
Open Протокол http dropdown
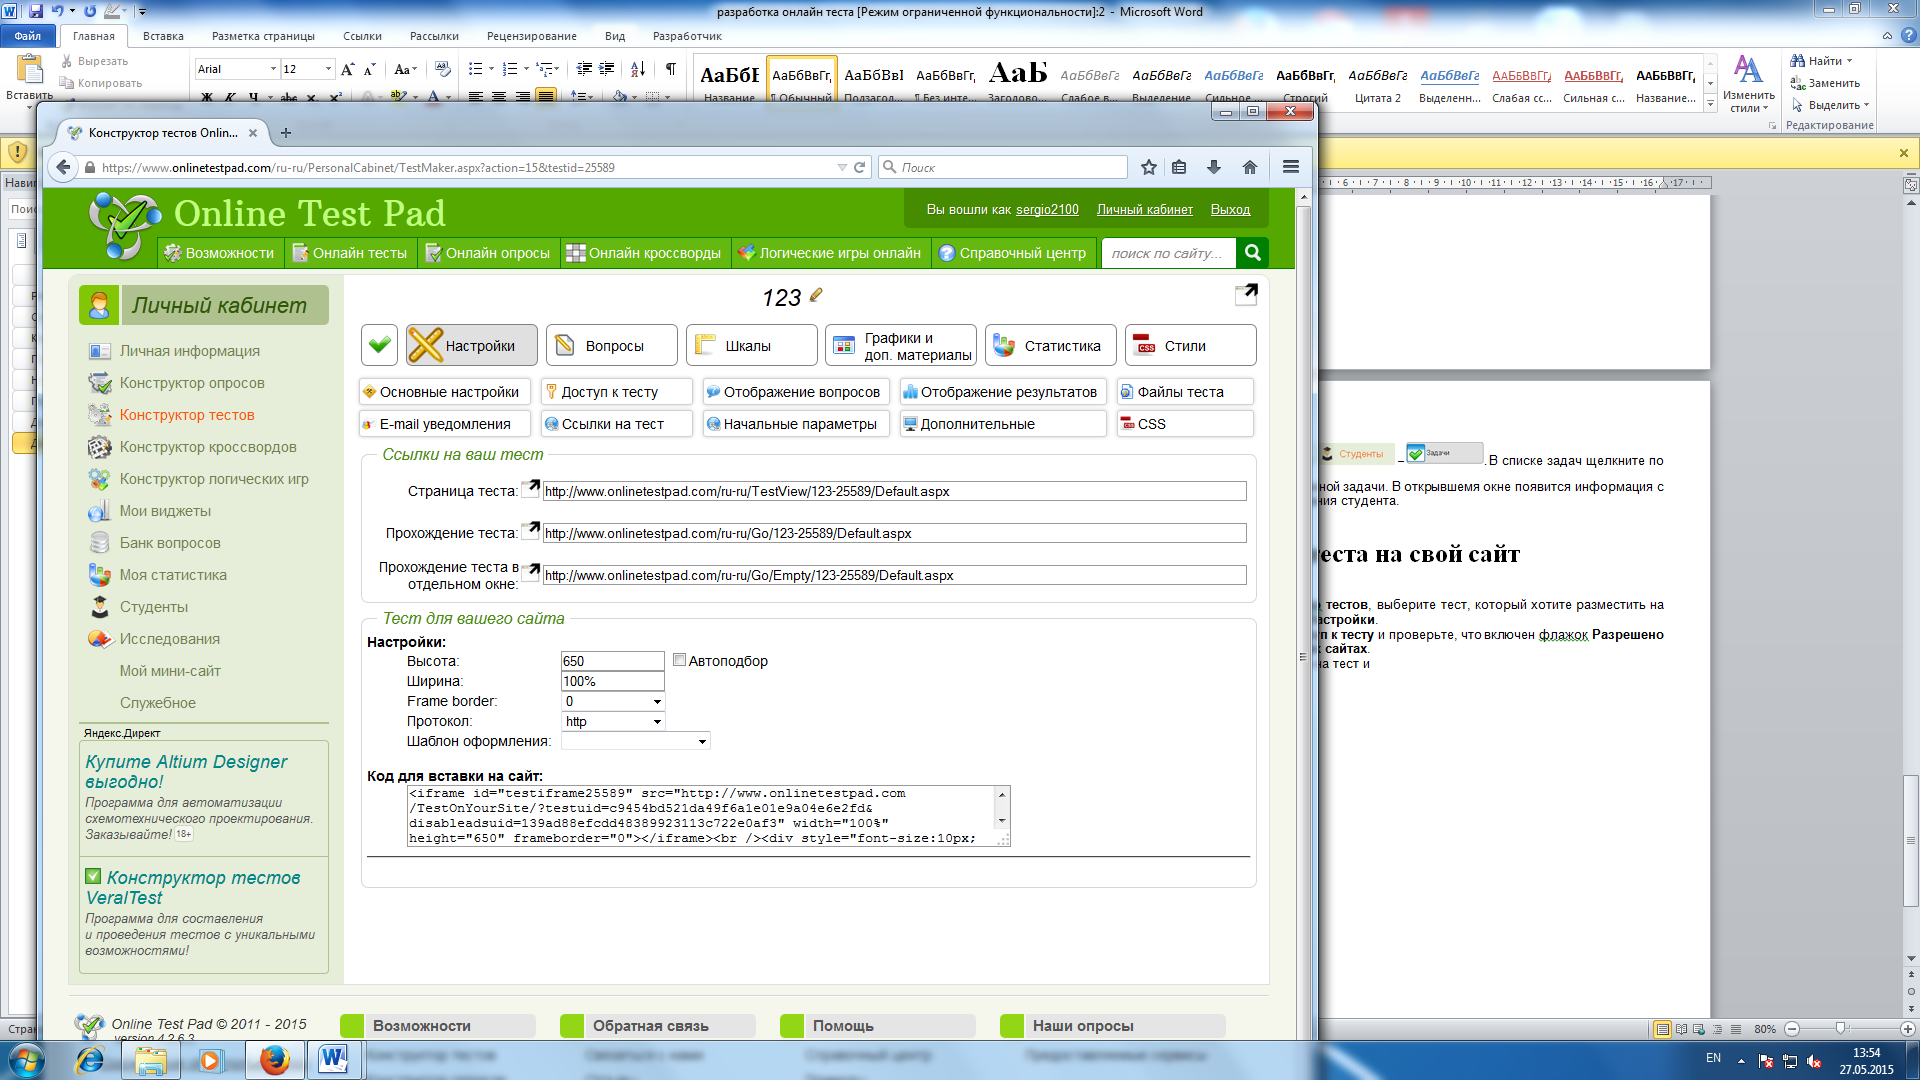coord(614,721)
